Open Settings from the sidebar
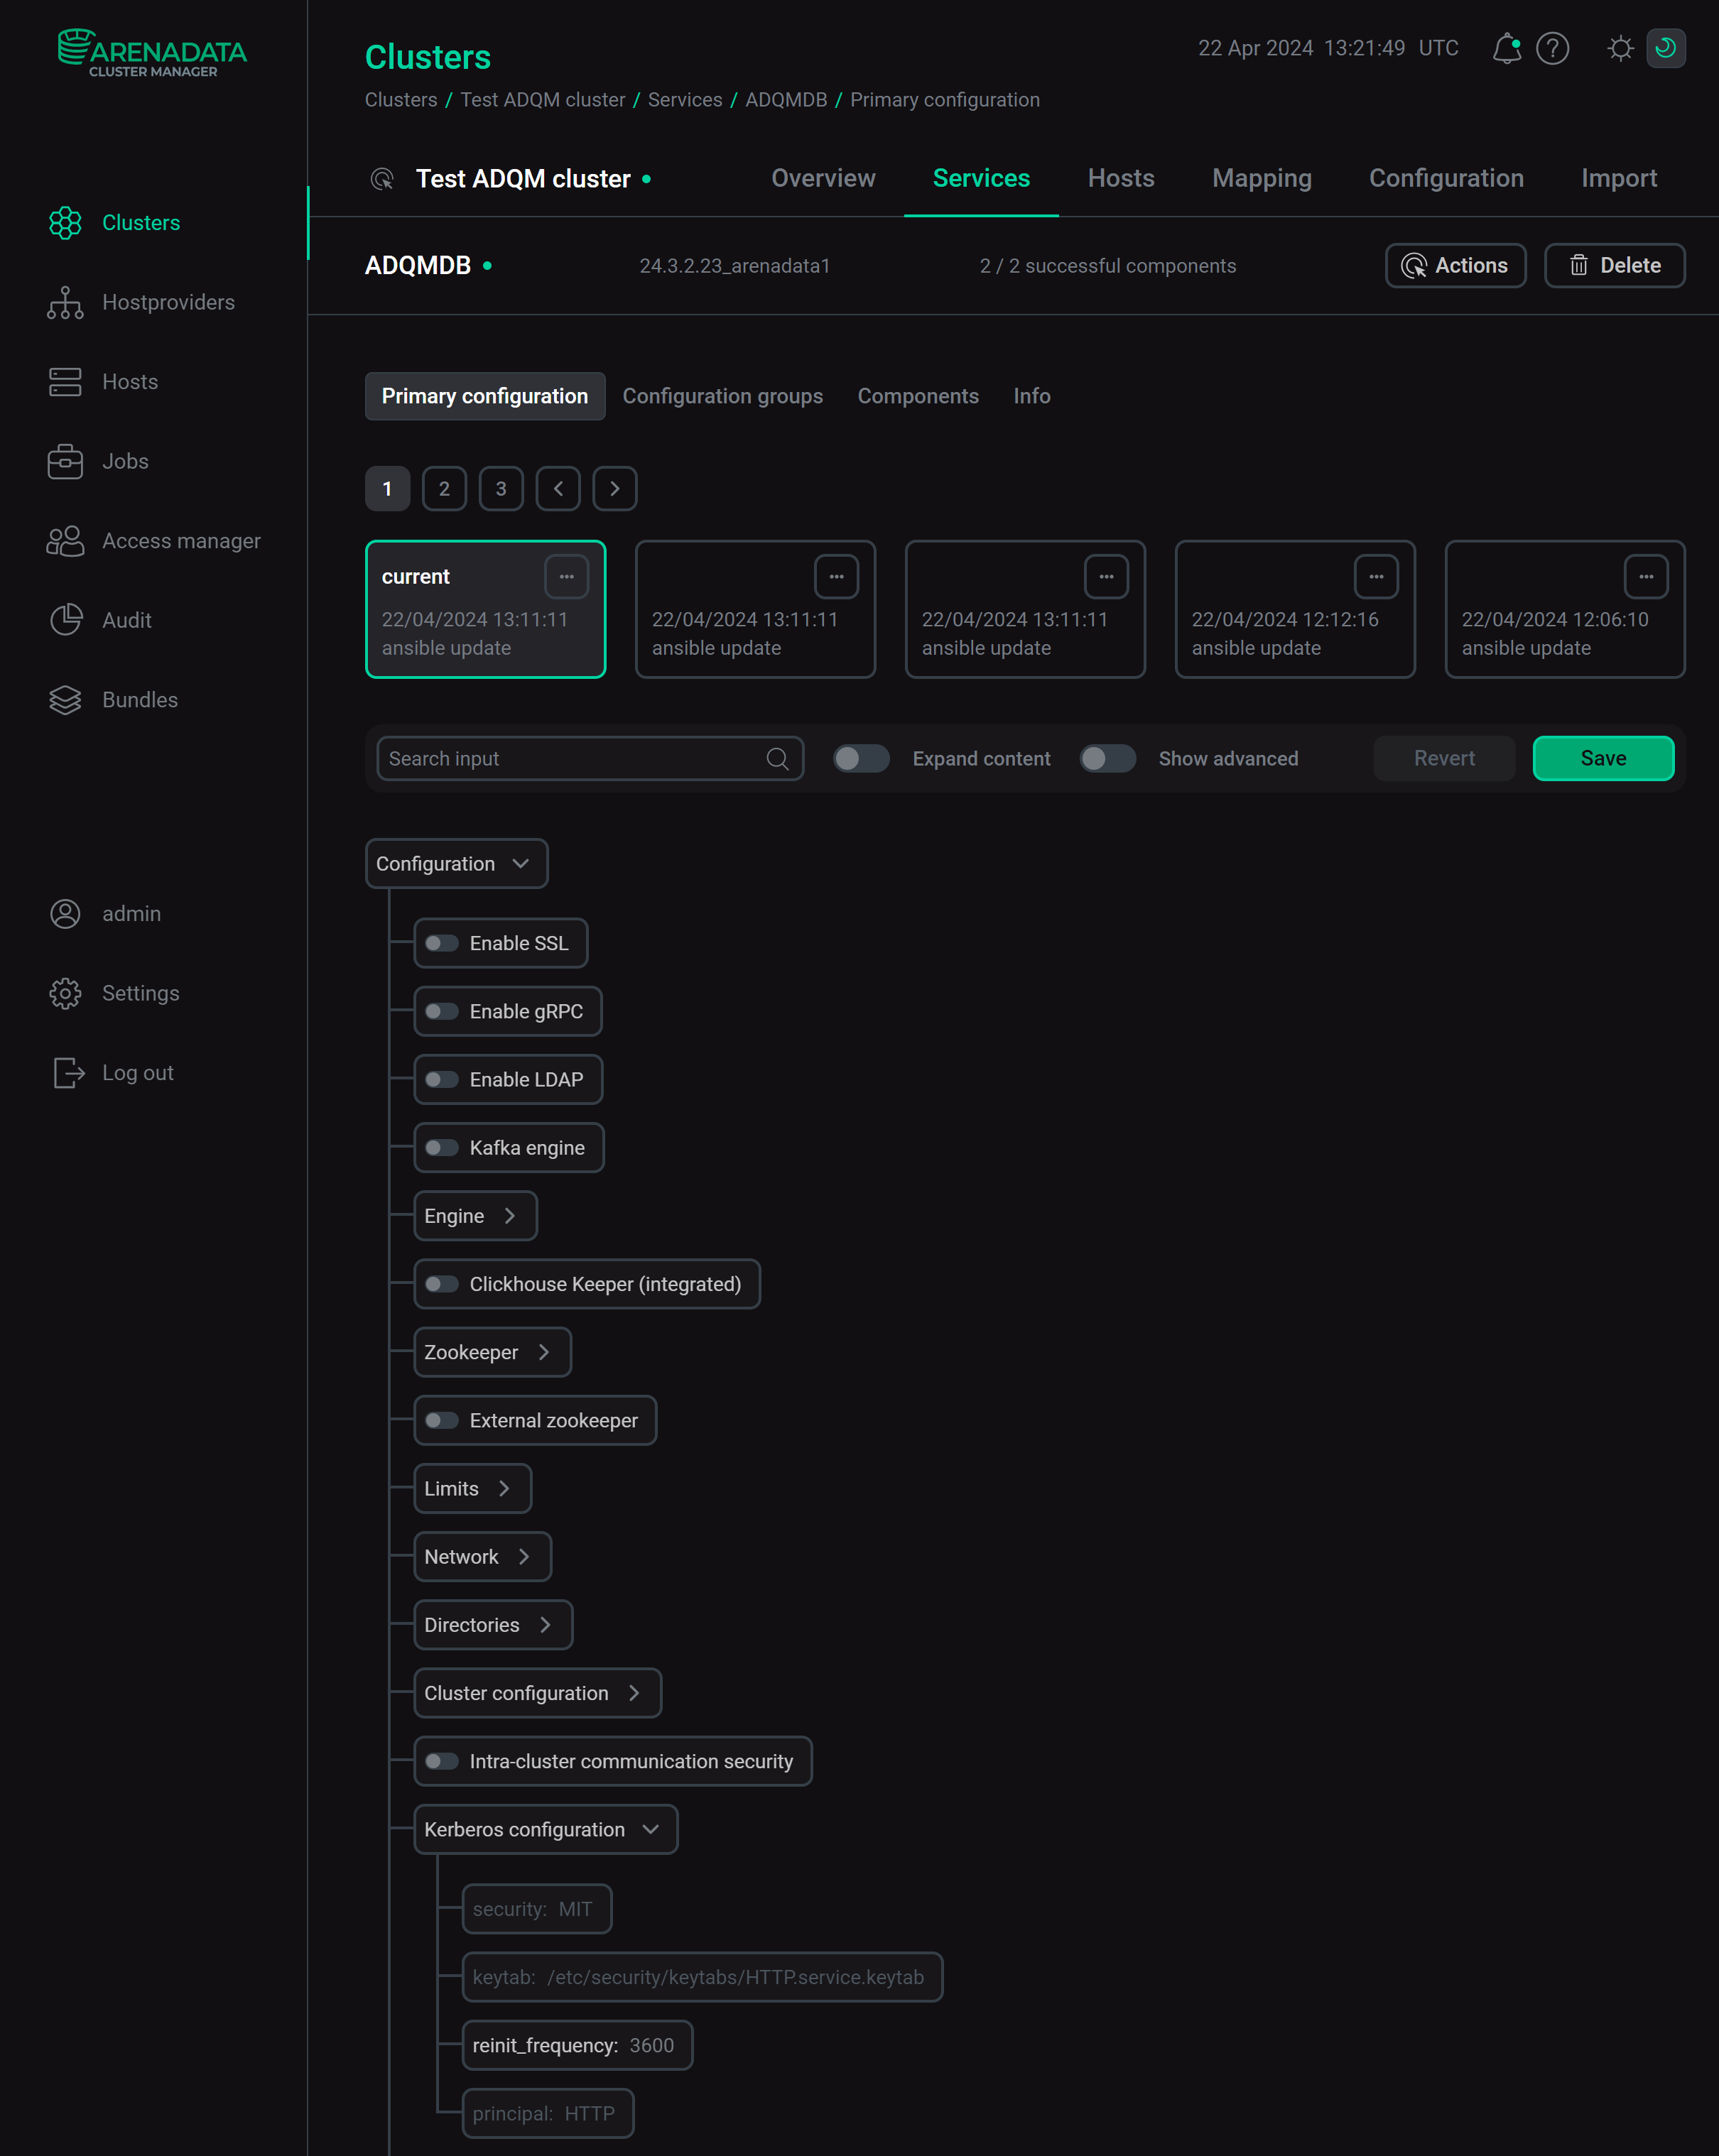Screen dimensions: 1719x2156 pos(114,993)
